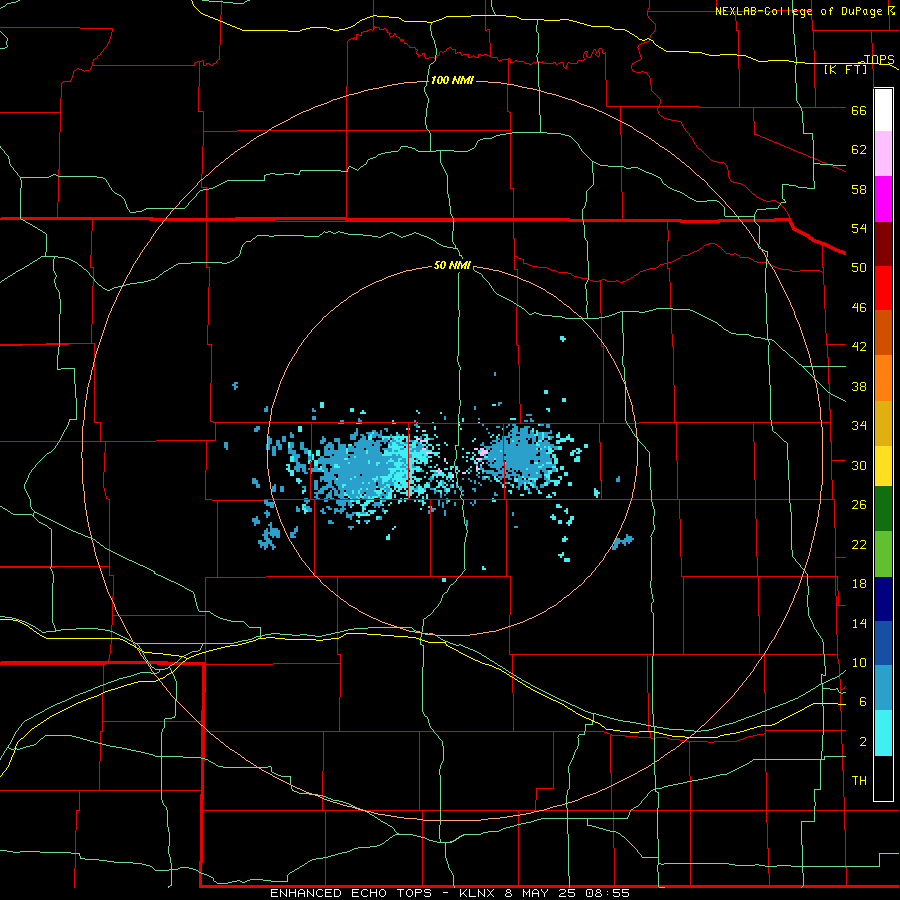The height and width of the screenshot is (900, 900).
Task: Click the bright red legend swatch
Action: click(x=883, y=288)
